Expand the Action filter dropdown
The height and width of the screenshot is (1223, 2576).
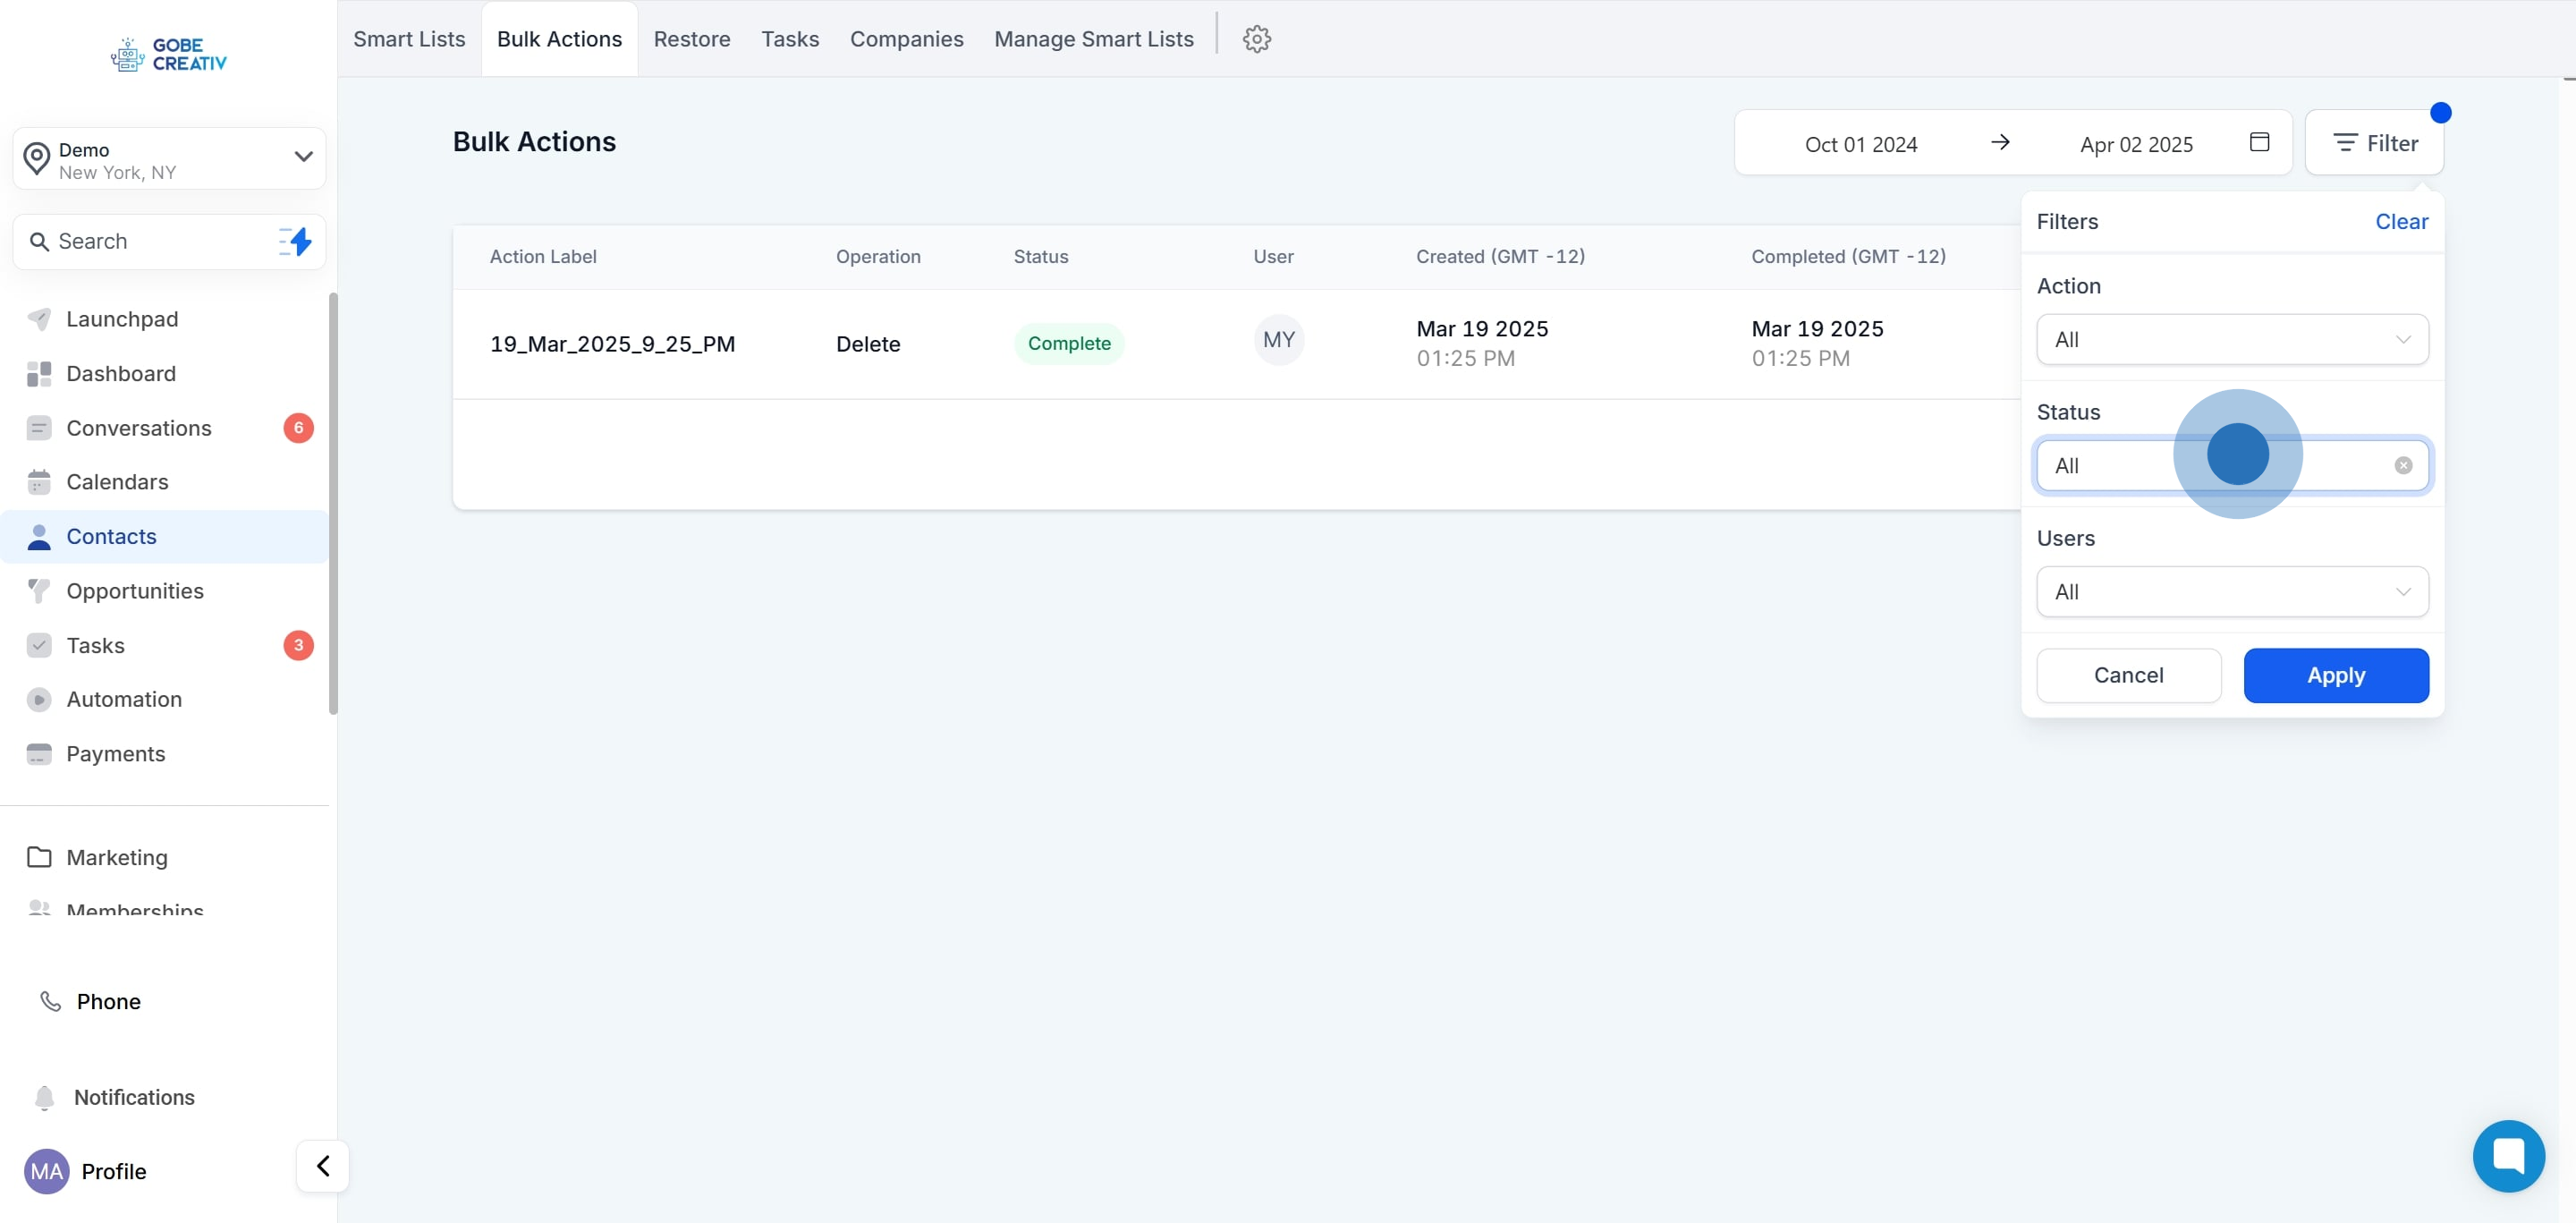click(2231, 339)
